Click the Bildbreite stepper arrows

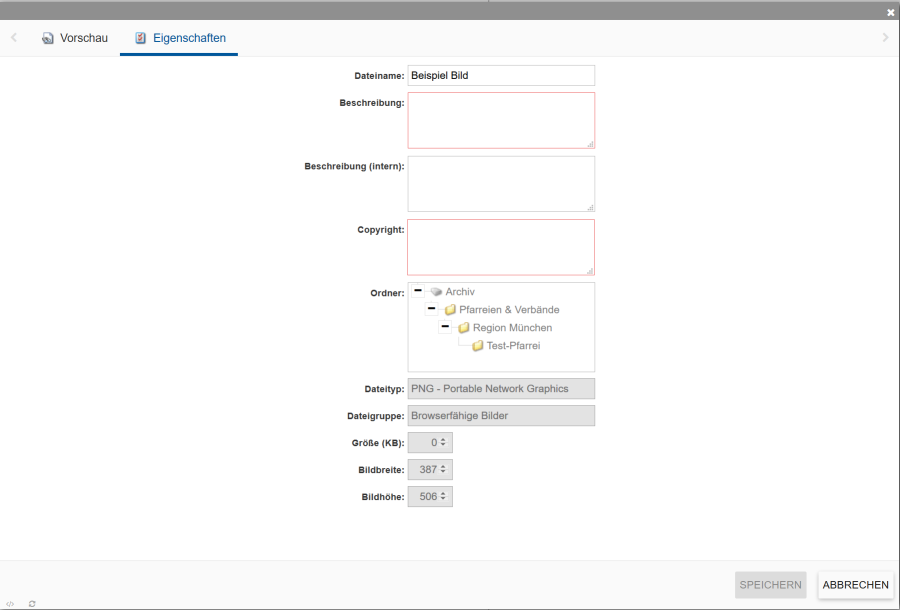(x=445, y=468)
